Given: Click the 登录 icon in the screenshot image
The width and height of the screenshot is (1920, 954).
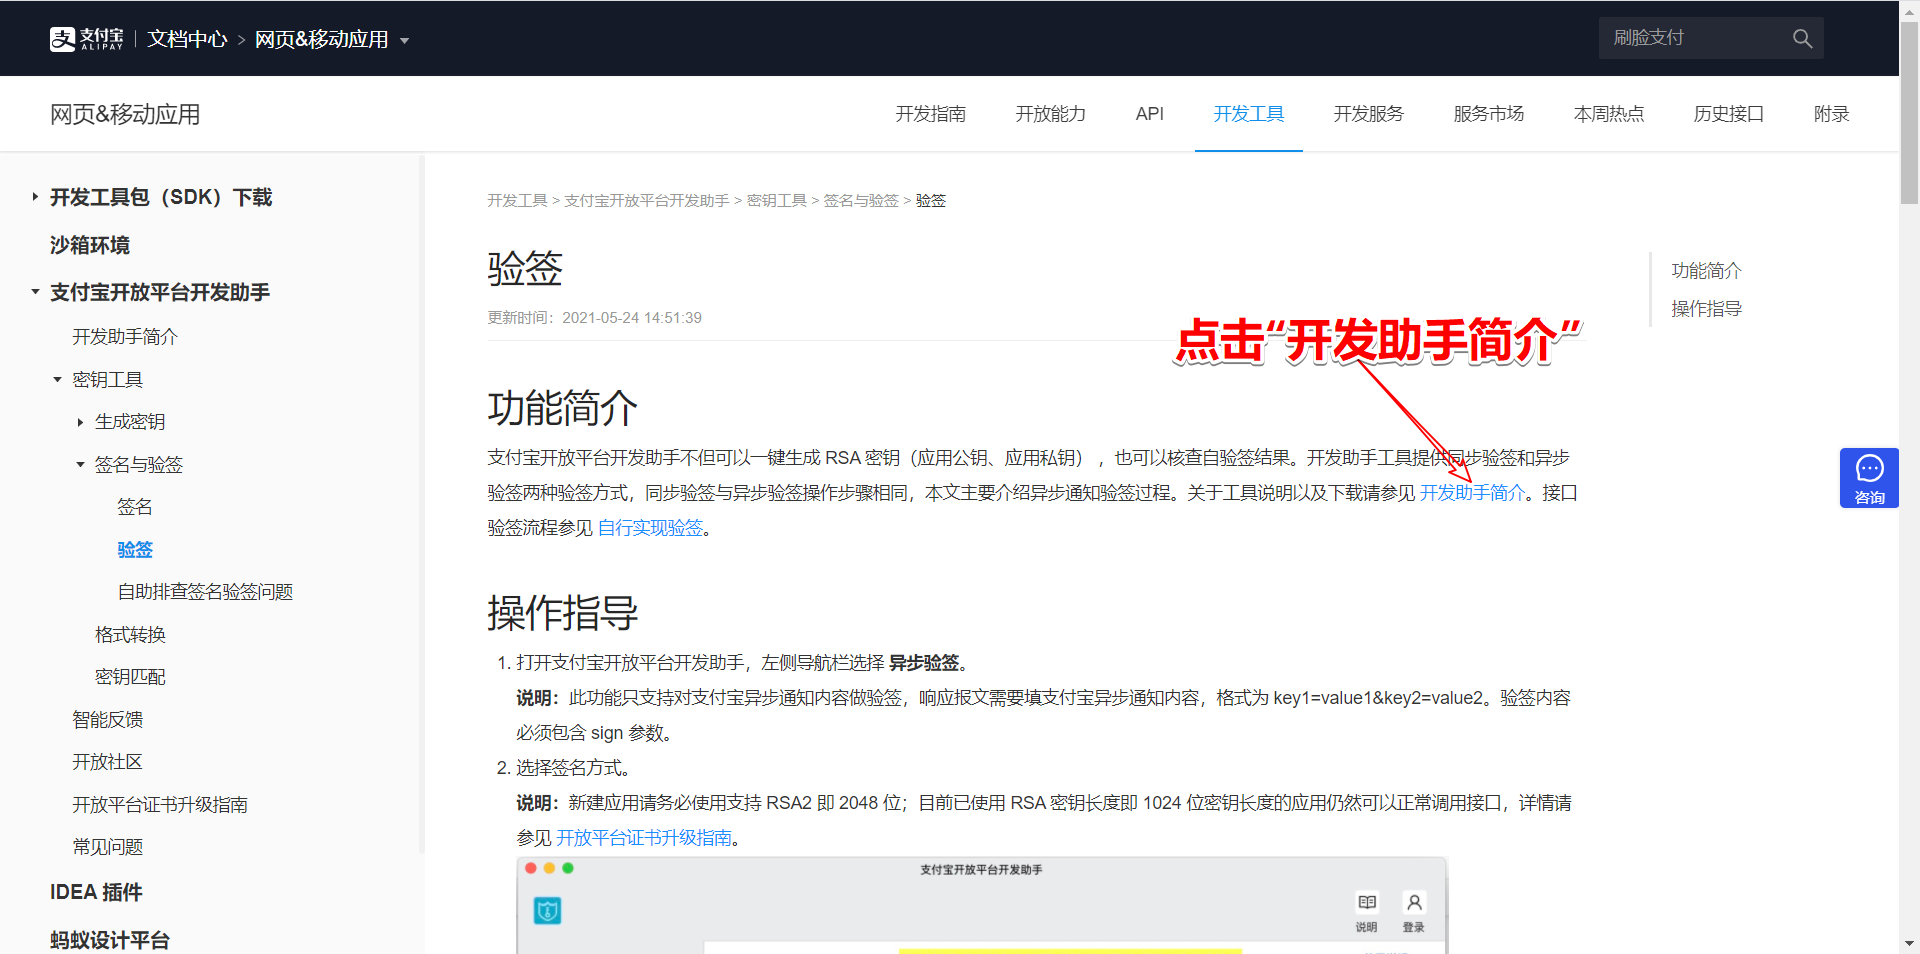Looking at the screenshot, I should [x=1413, y=911].
